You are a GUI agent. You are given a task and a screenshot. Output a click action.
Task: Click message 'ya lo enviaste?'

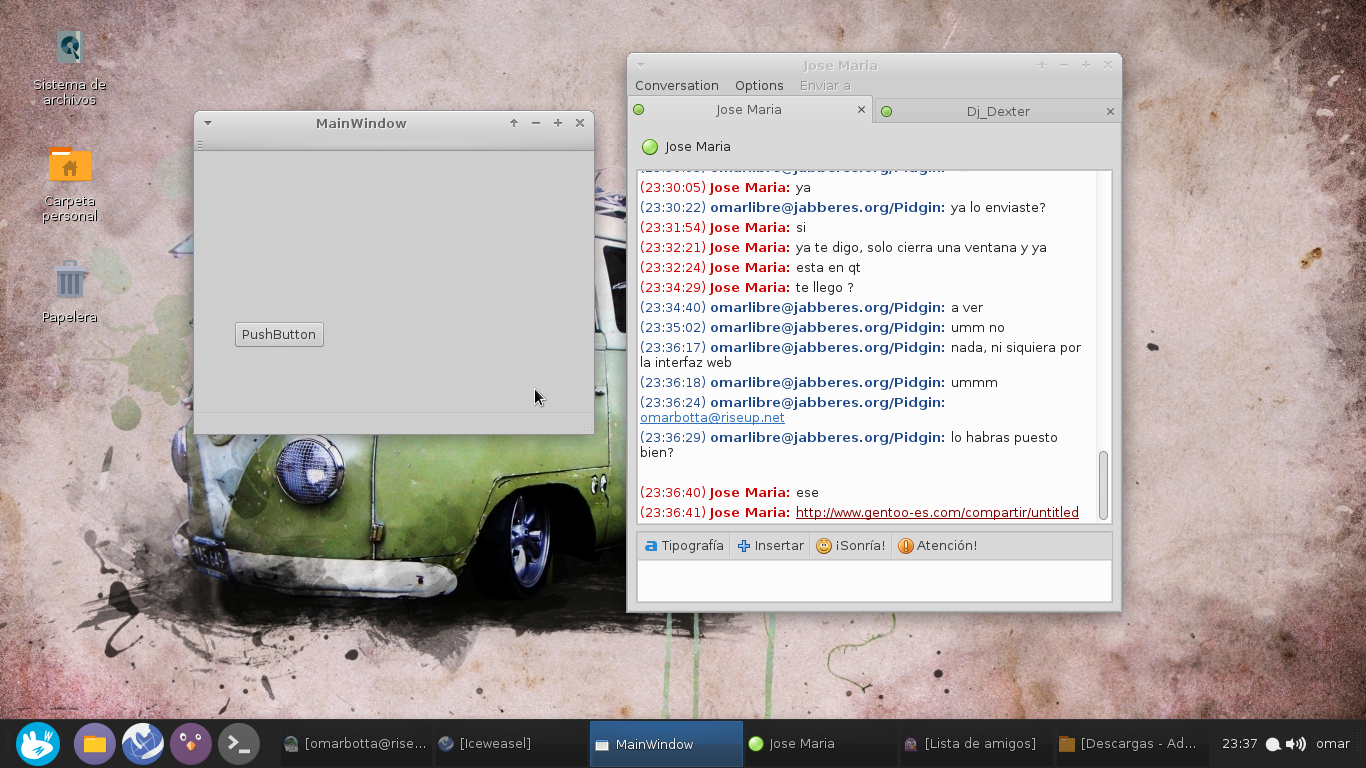998,208
